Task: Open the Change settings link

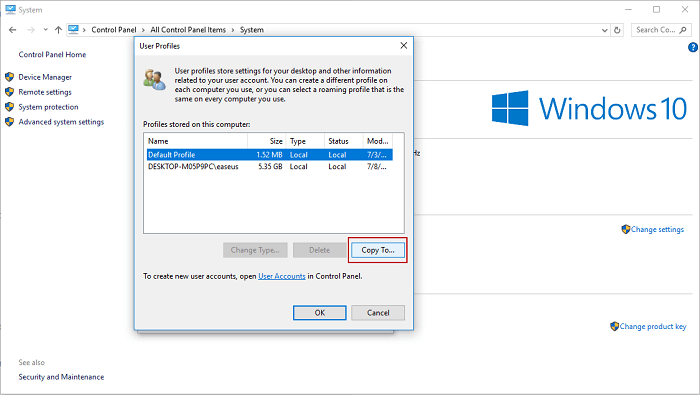Action: click(657, 229)
